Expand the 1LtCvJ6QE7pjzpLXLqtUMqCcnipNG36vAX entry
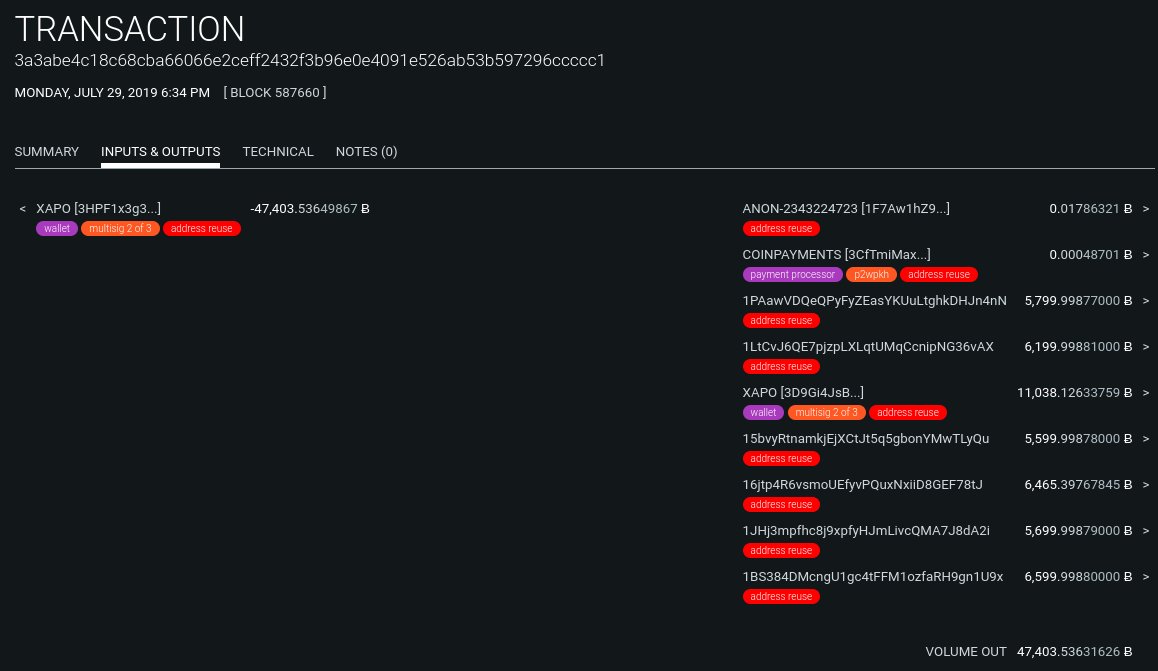 pyautogui.click(x=868, y=346)
